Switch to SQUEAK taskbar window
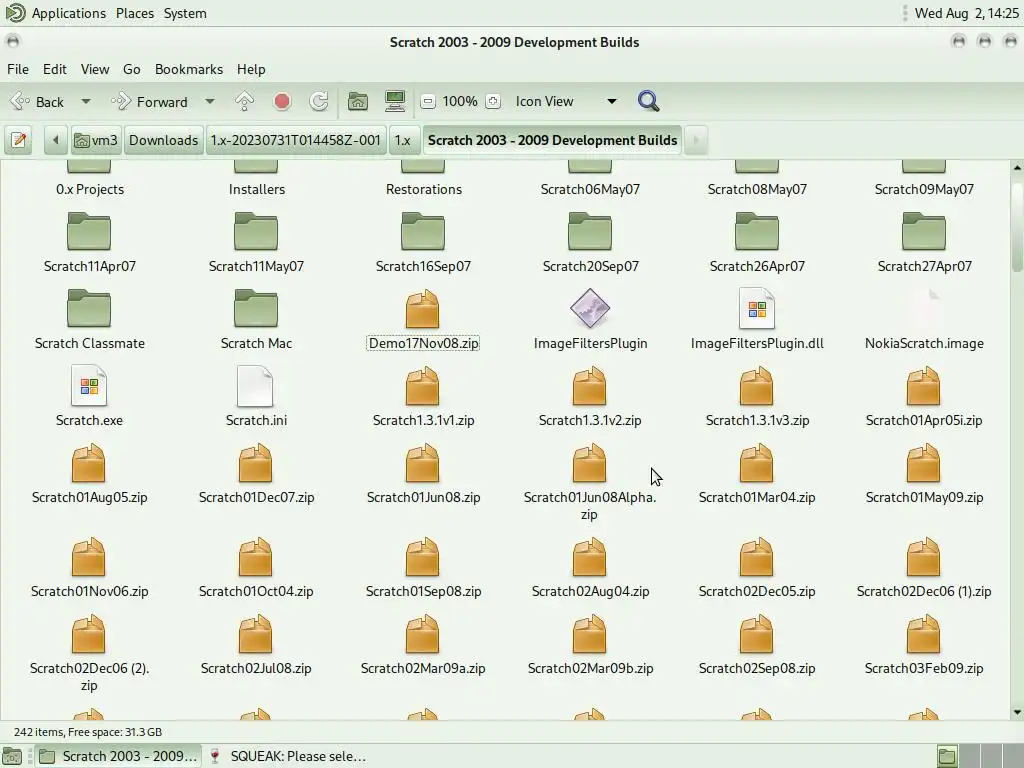The width and height of the screenshot is (1024, 768). tap(287, 756)
